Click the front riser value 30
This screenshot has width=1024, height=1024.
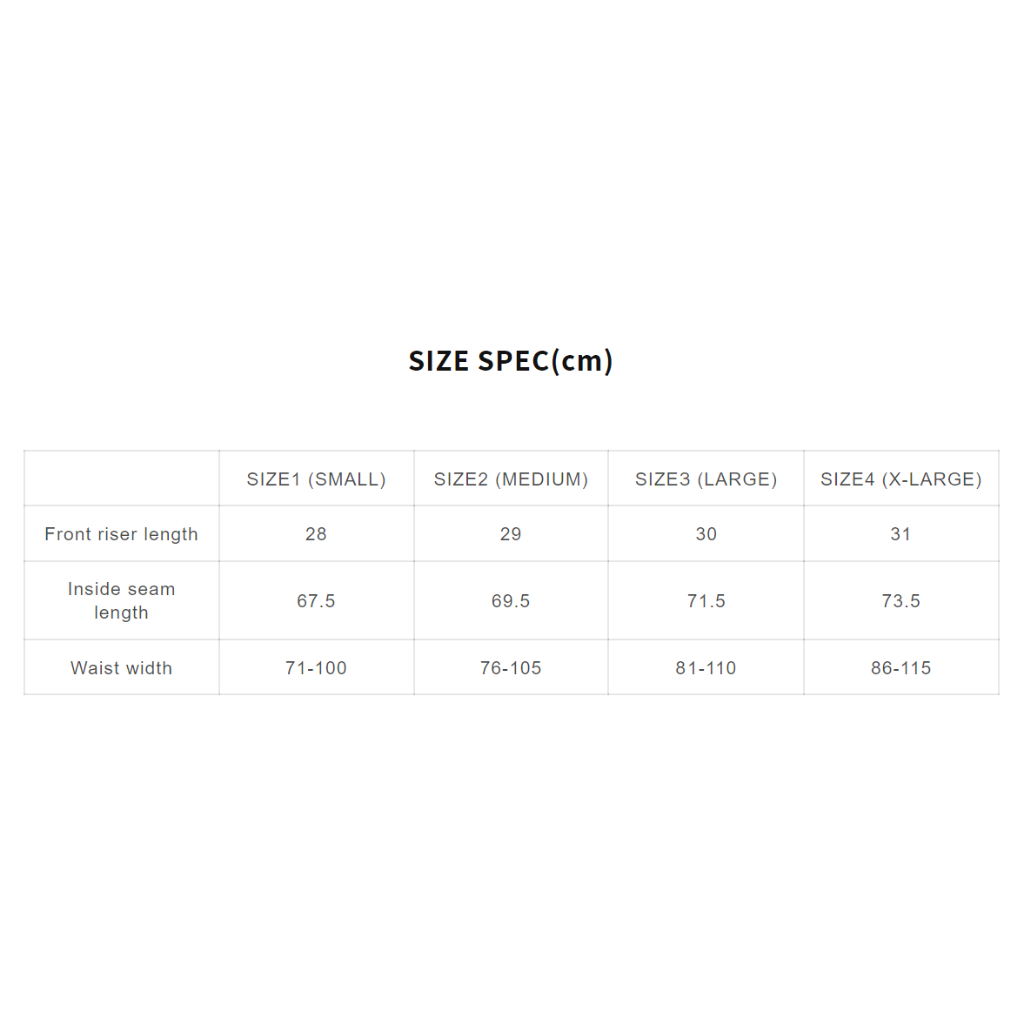click(x=706, y=534)
